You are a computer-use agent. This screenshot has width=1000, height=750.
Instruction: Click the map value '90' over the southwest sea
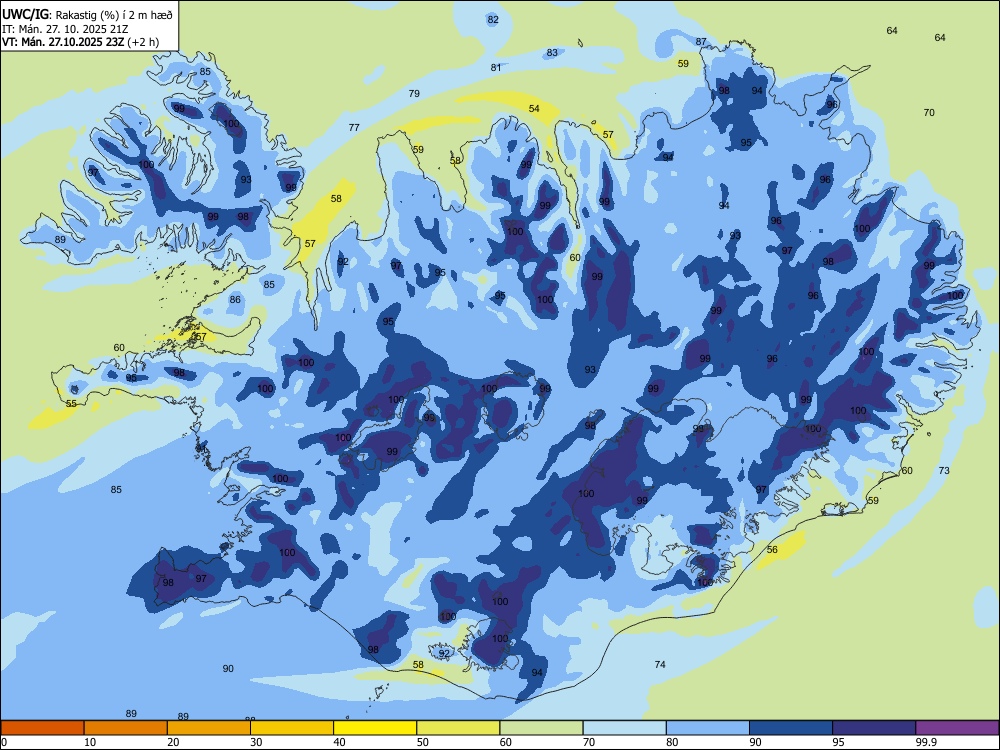[228, 669]
